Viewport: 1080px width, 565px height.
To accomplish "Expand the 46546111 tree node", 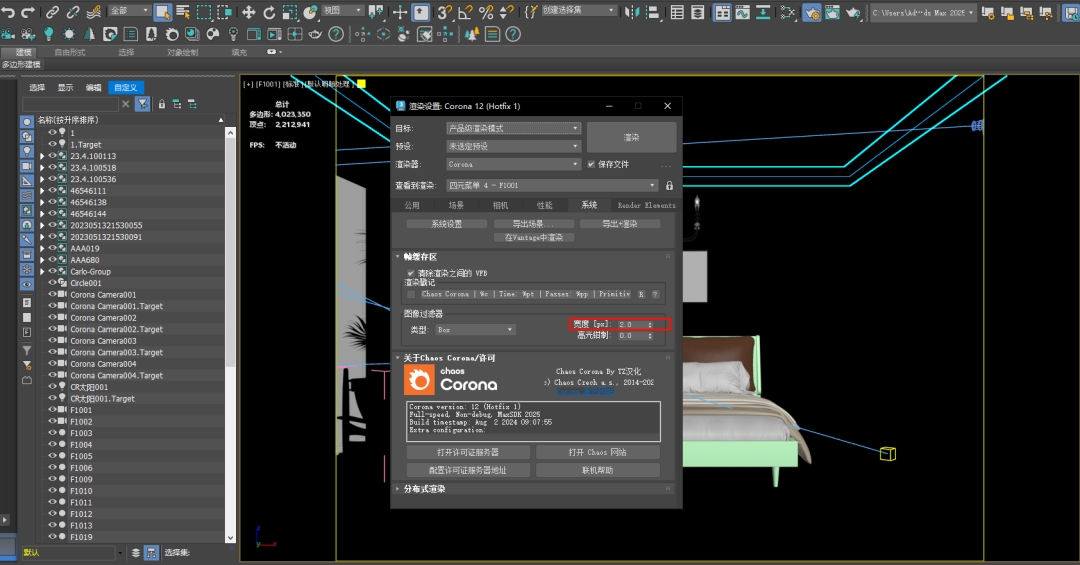I will [x=42, y=191].
